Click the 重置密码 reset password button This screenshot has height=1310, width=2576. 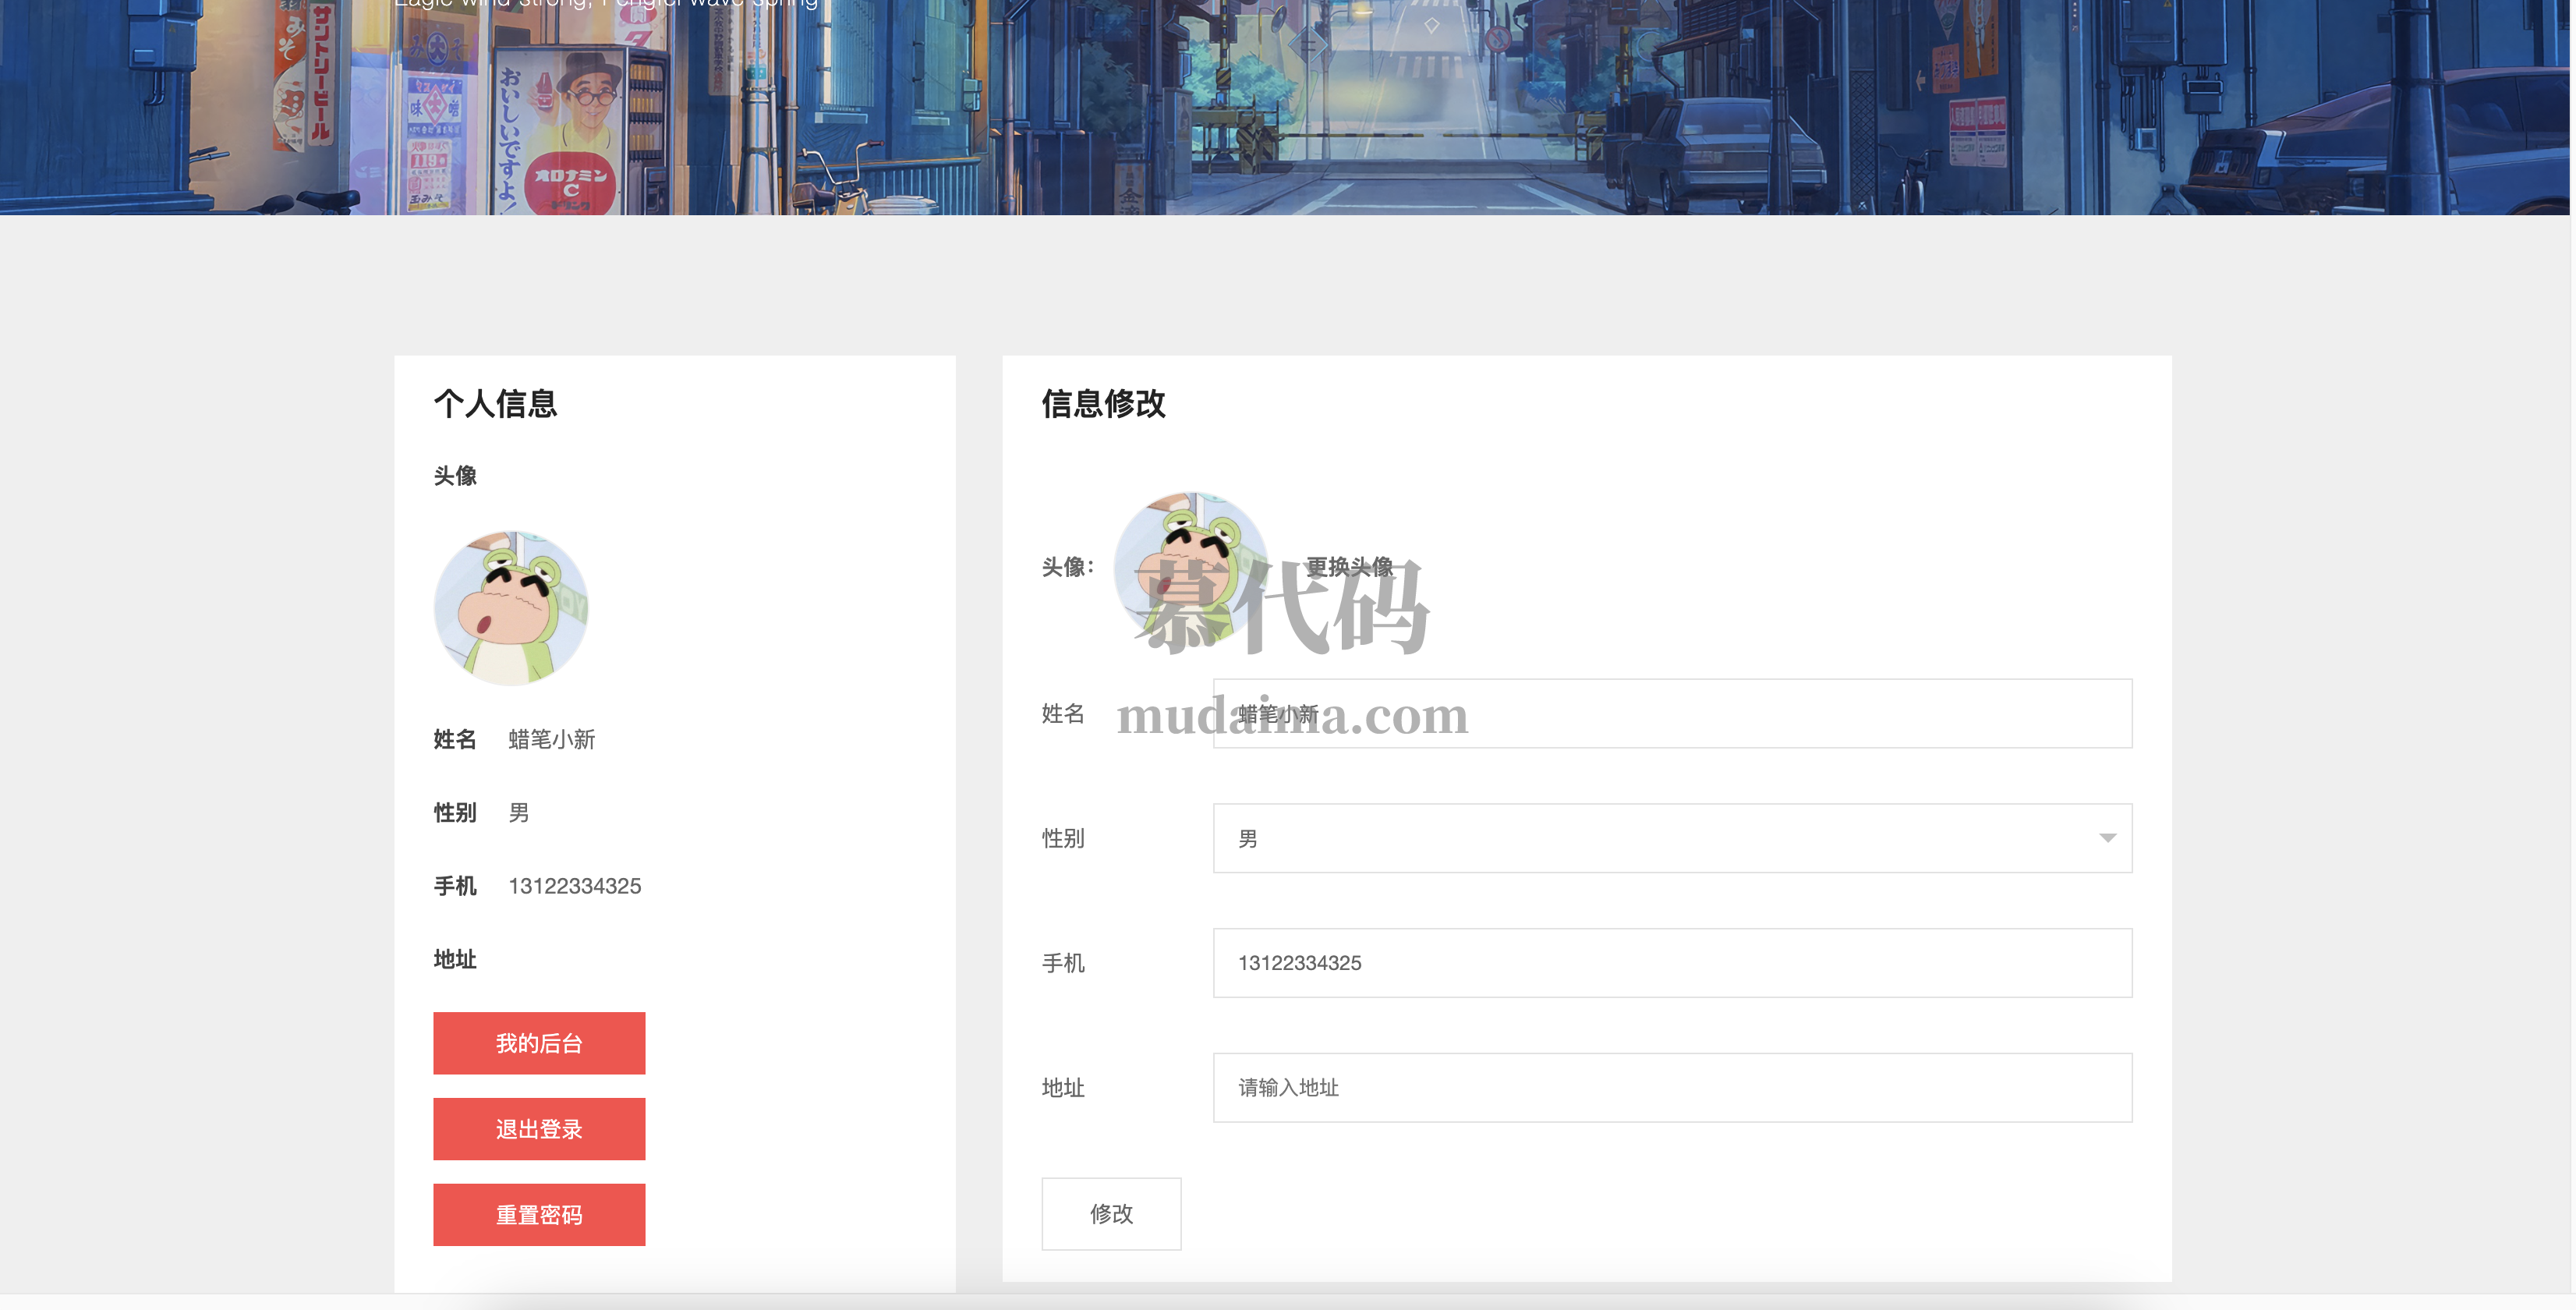[539, 1215]
